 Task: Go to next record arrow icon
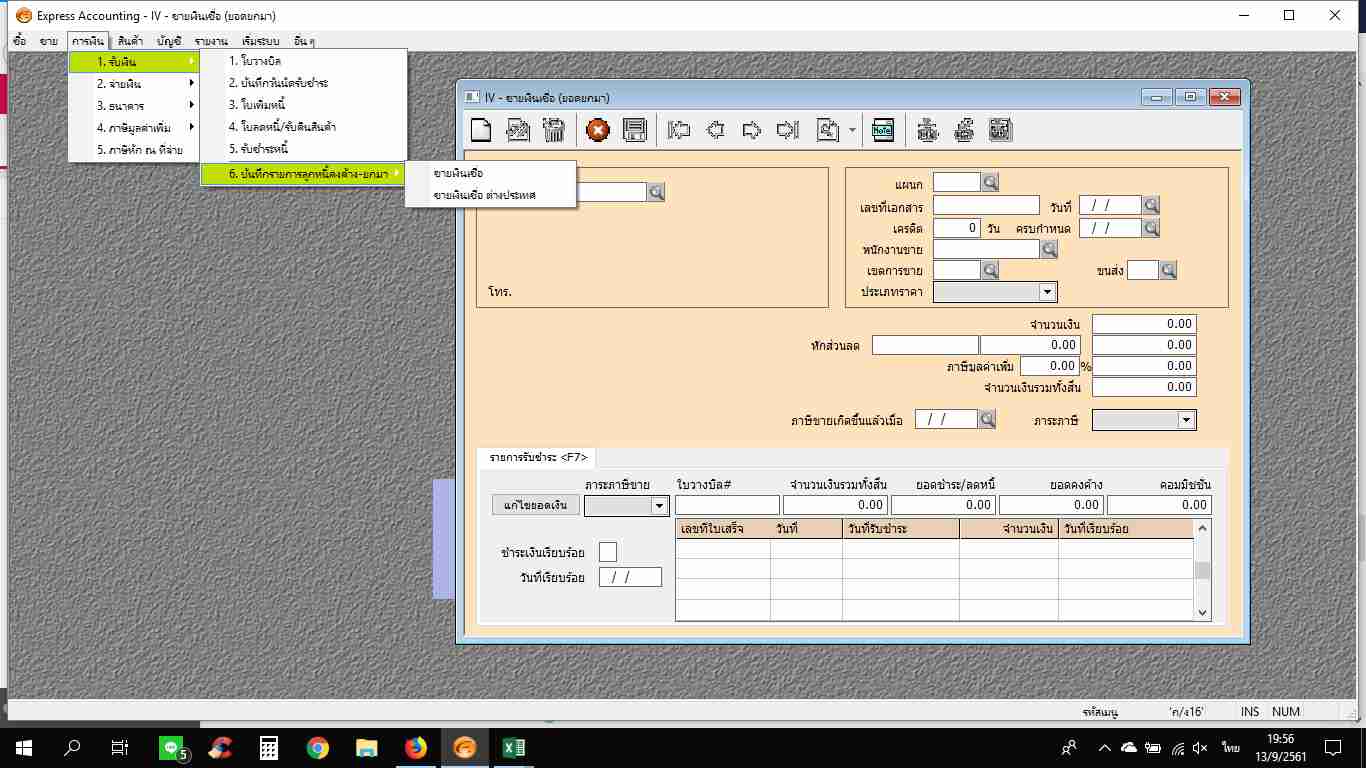(752, 130)
